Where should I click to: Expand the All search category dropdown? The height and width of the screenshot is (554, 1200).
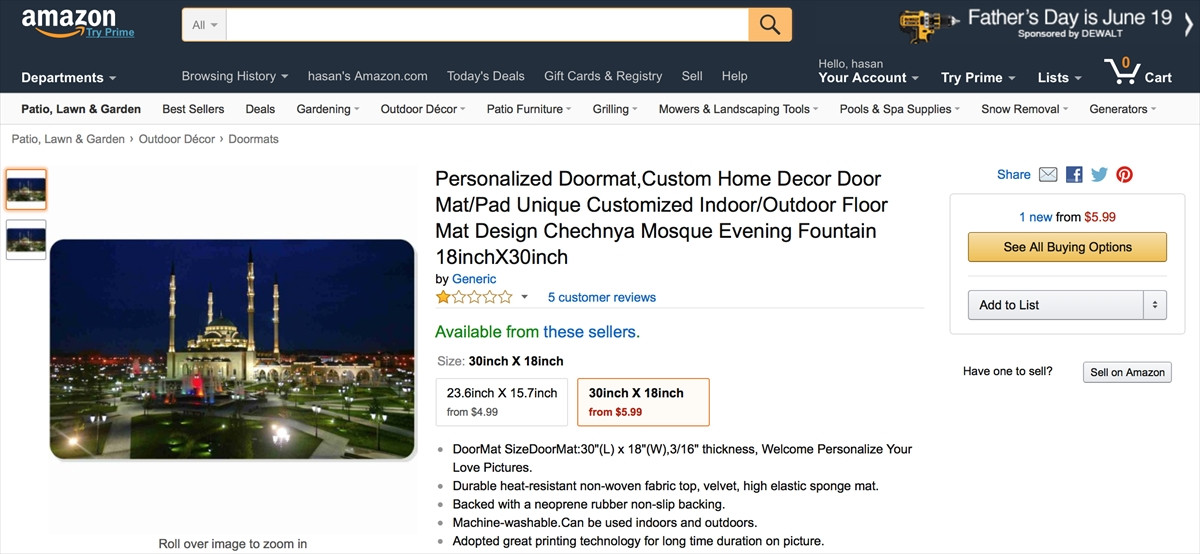point(204,25)
